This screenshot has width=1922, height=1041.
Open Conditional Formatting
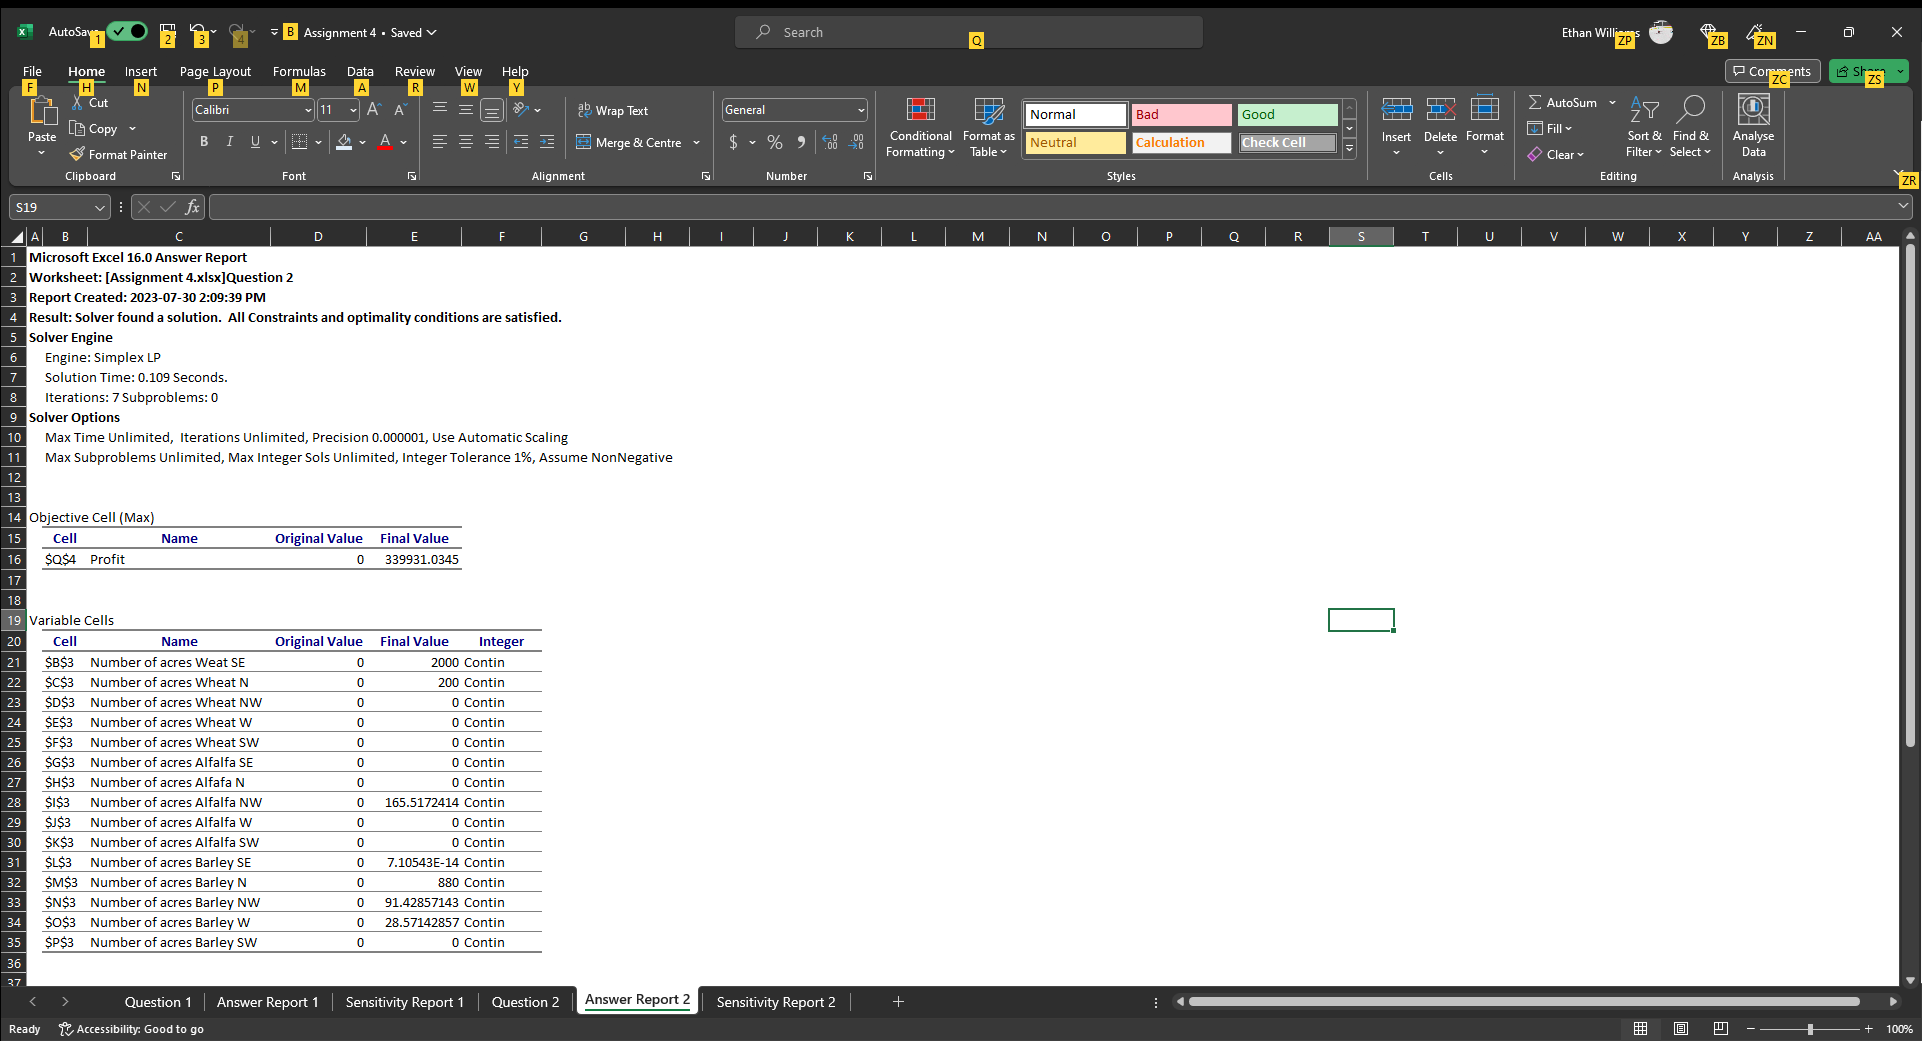coord(919,127)
